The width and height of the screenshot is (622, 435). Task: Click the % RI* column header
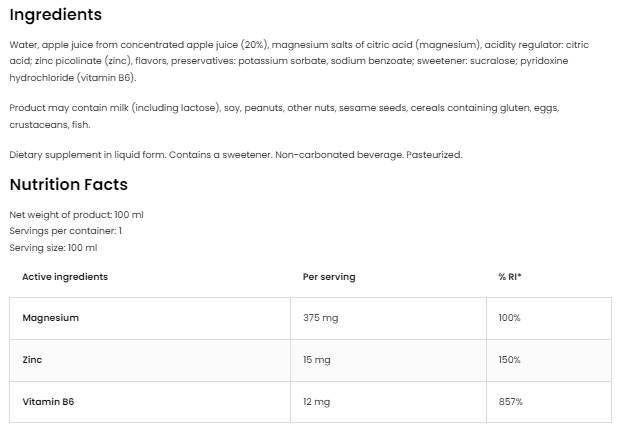(510, 277)
